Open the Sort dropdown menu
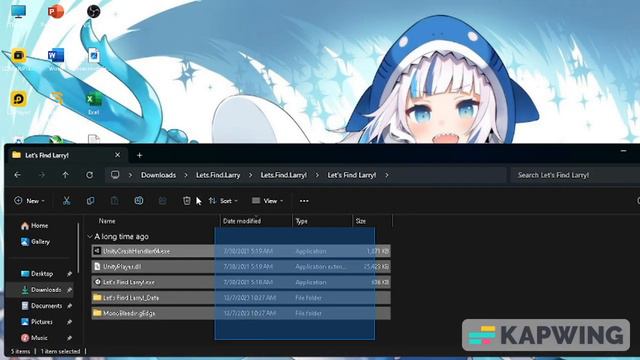 [x=223, y=201]
